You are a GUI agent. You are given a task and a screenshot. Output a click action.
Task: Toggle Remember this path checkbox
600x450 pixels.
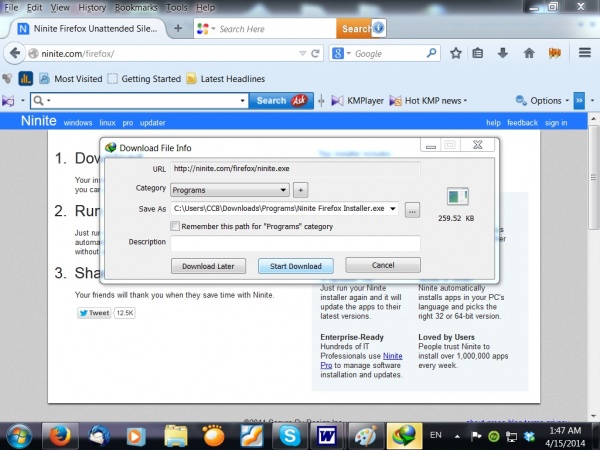(x=175, y=226)
